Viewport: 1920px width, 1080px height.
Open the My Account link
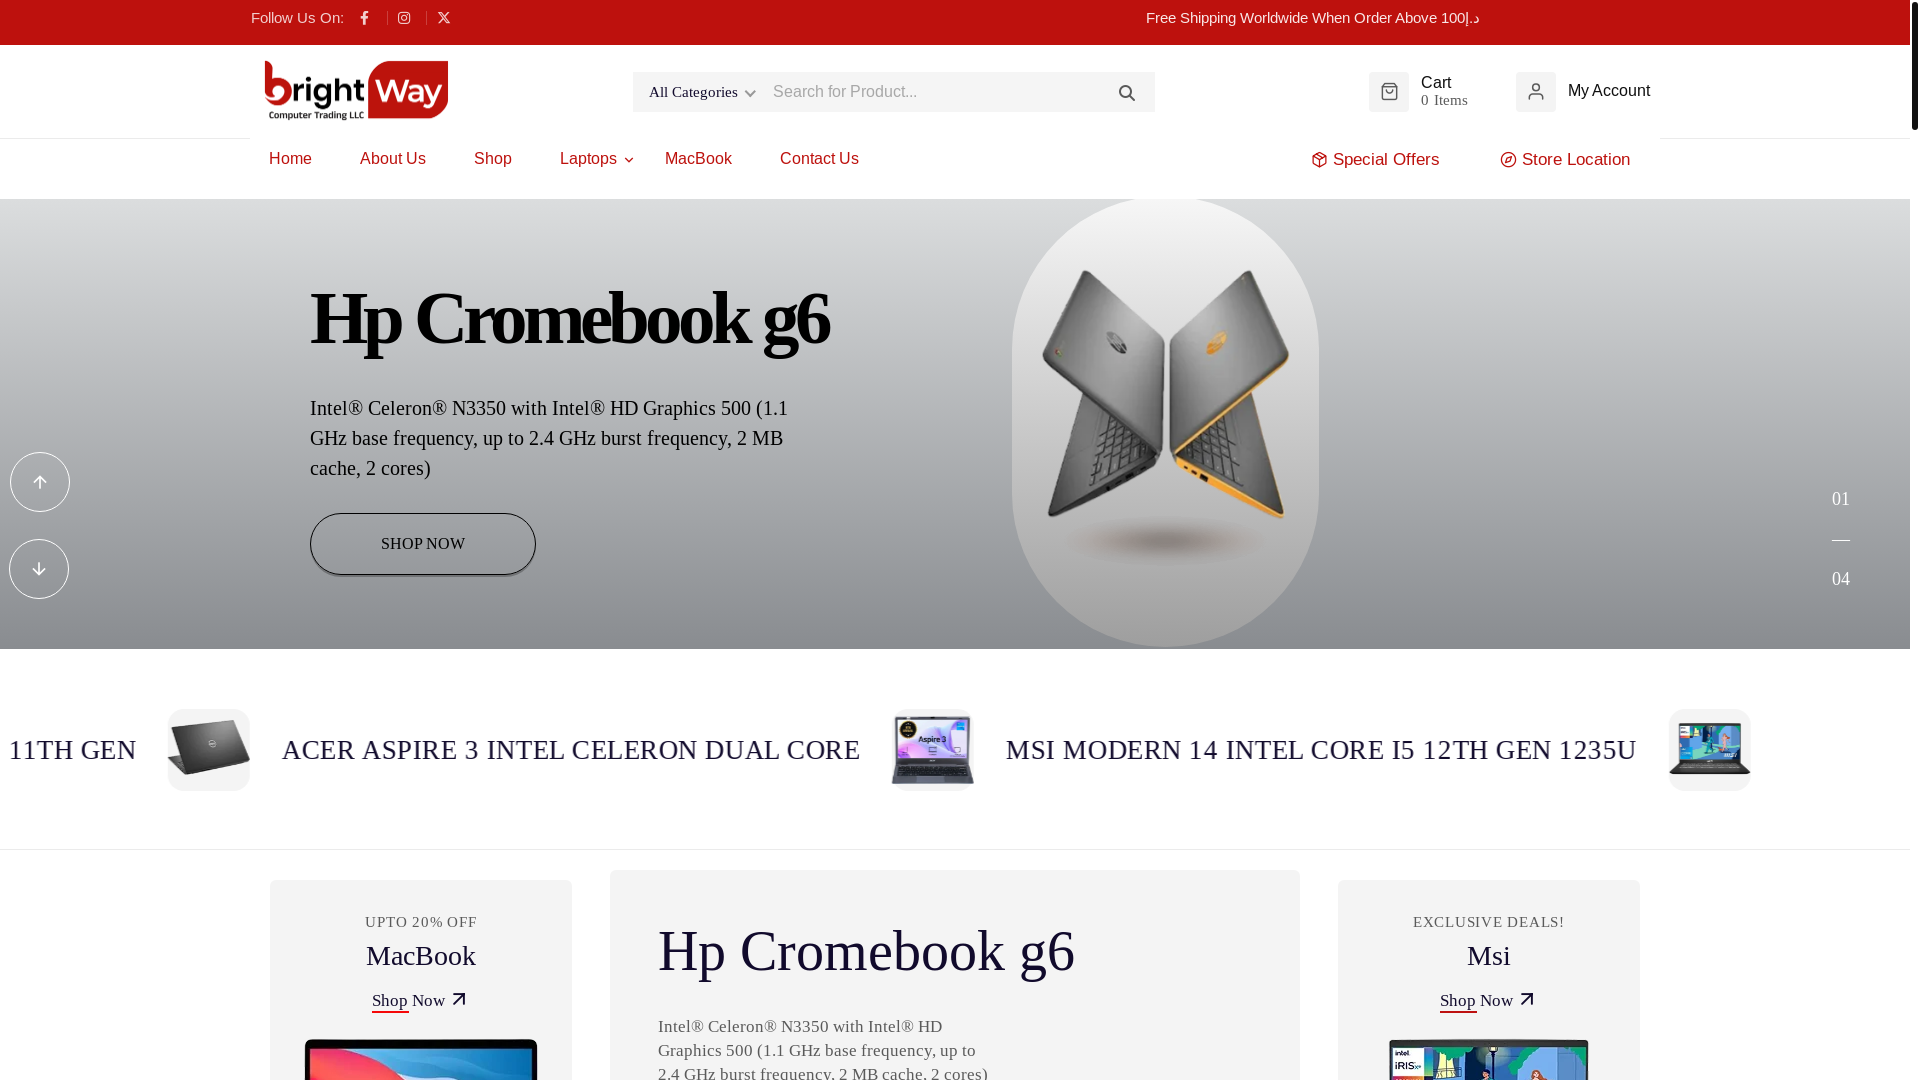(x=1609, y=91)
